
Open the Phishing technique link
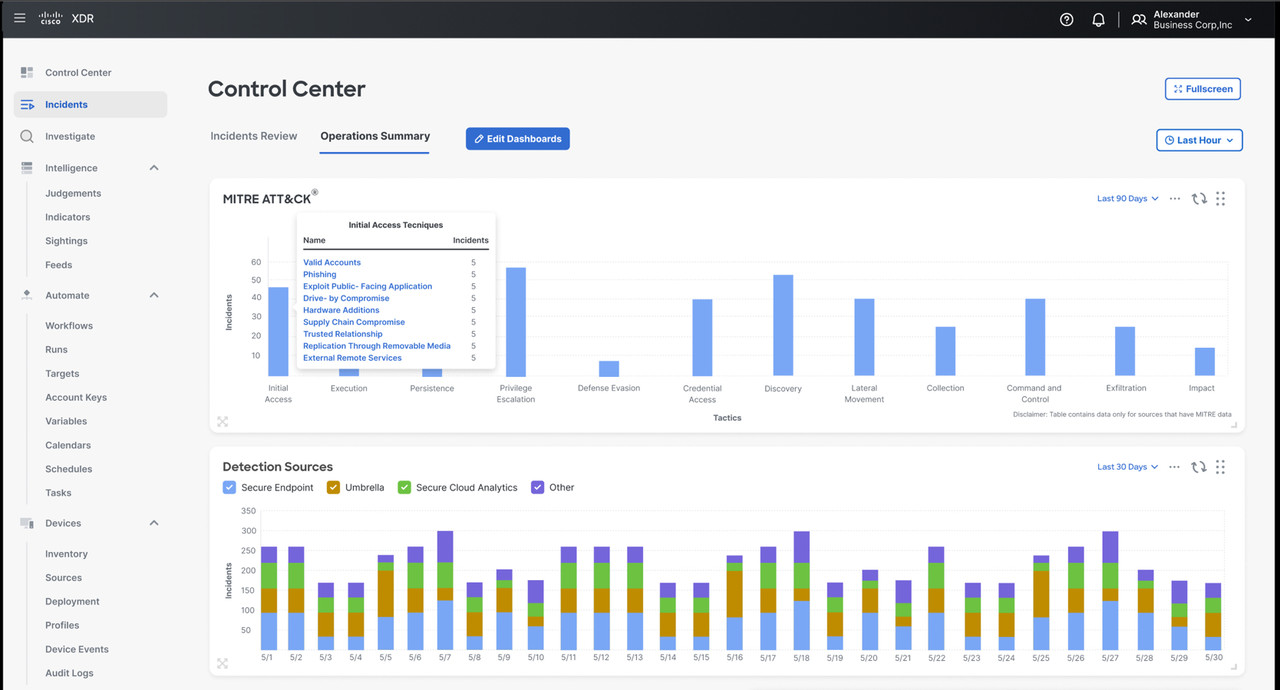(x=320, y=274)
